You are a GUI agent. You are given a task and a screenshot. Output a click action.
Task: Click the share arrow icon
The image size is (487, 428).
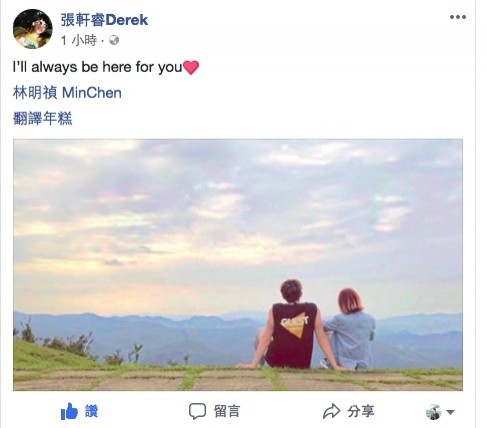pos(331,411)
